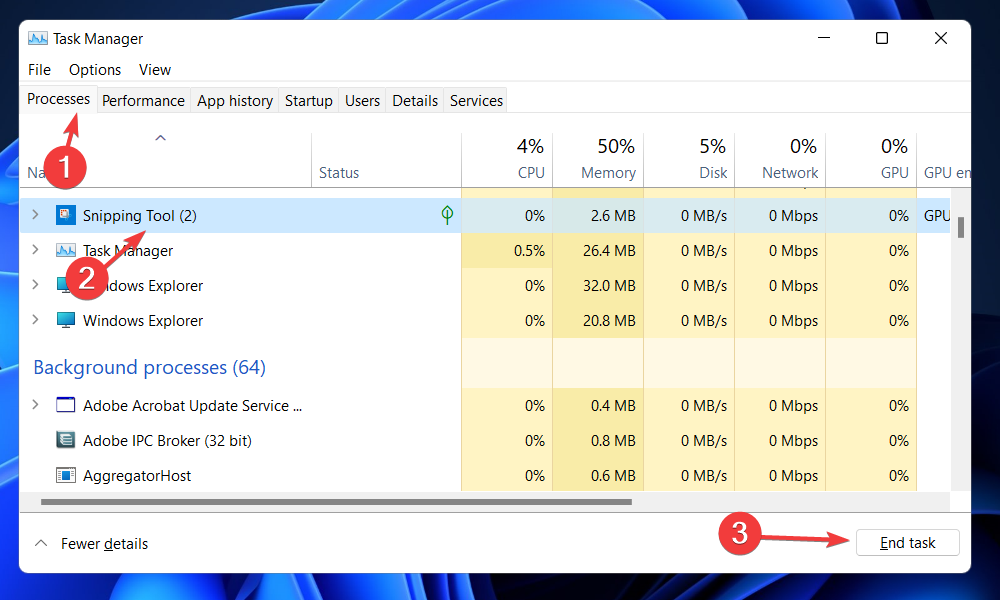
Task: Click the 26.4 MB memory value
Action: [x=609, y=251]
